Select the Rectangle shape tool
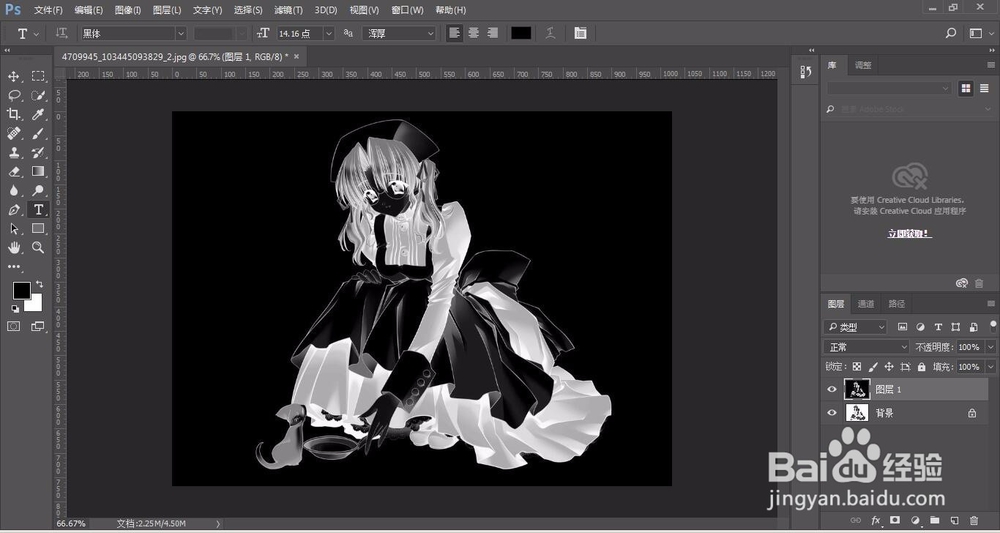The image size is (1000, 533). (x=38, y=228)
